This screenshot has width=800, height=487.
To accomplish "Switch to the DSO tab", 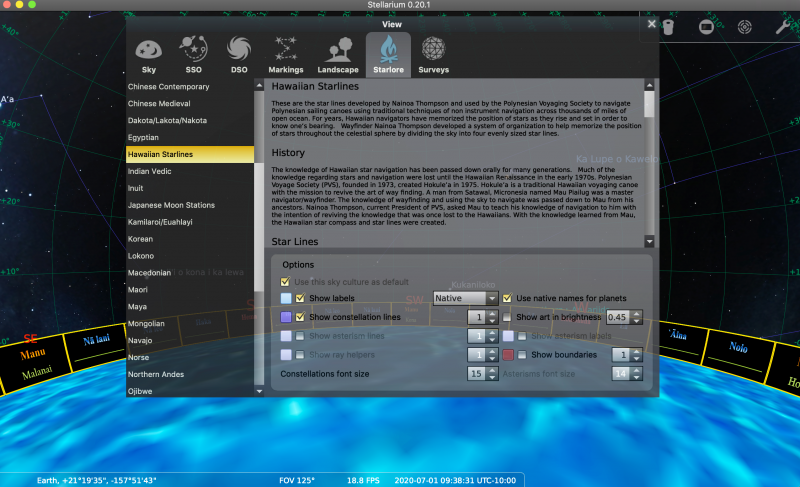I will [239, 56].
